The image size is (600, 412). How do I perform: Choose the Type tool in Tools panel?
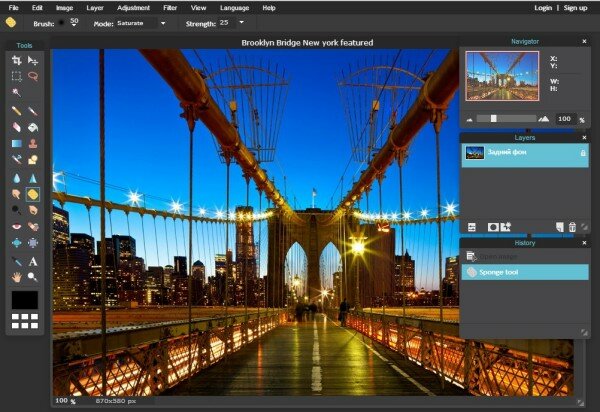[33, 261]
